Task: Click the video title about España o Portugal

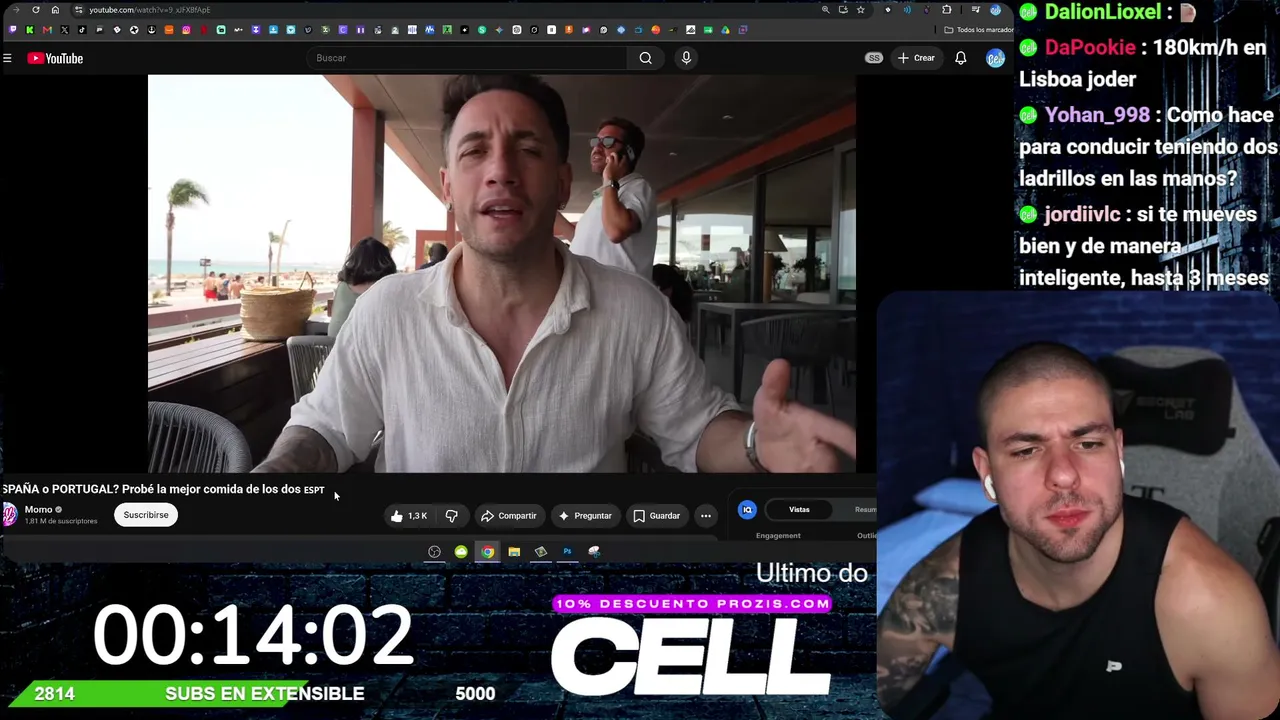Action: pyautogui.click(x=163, y=490)
